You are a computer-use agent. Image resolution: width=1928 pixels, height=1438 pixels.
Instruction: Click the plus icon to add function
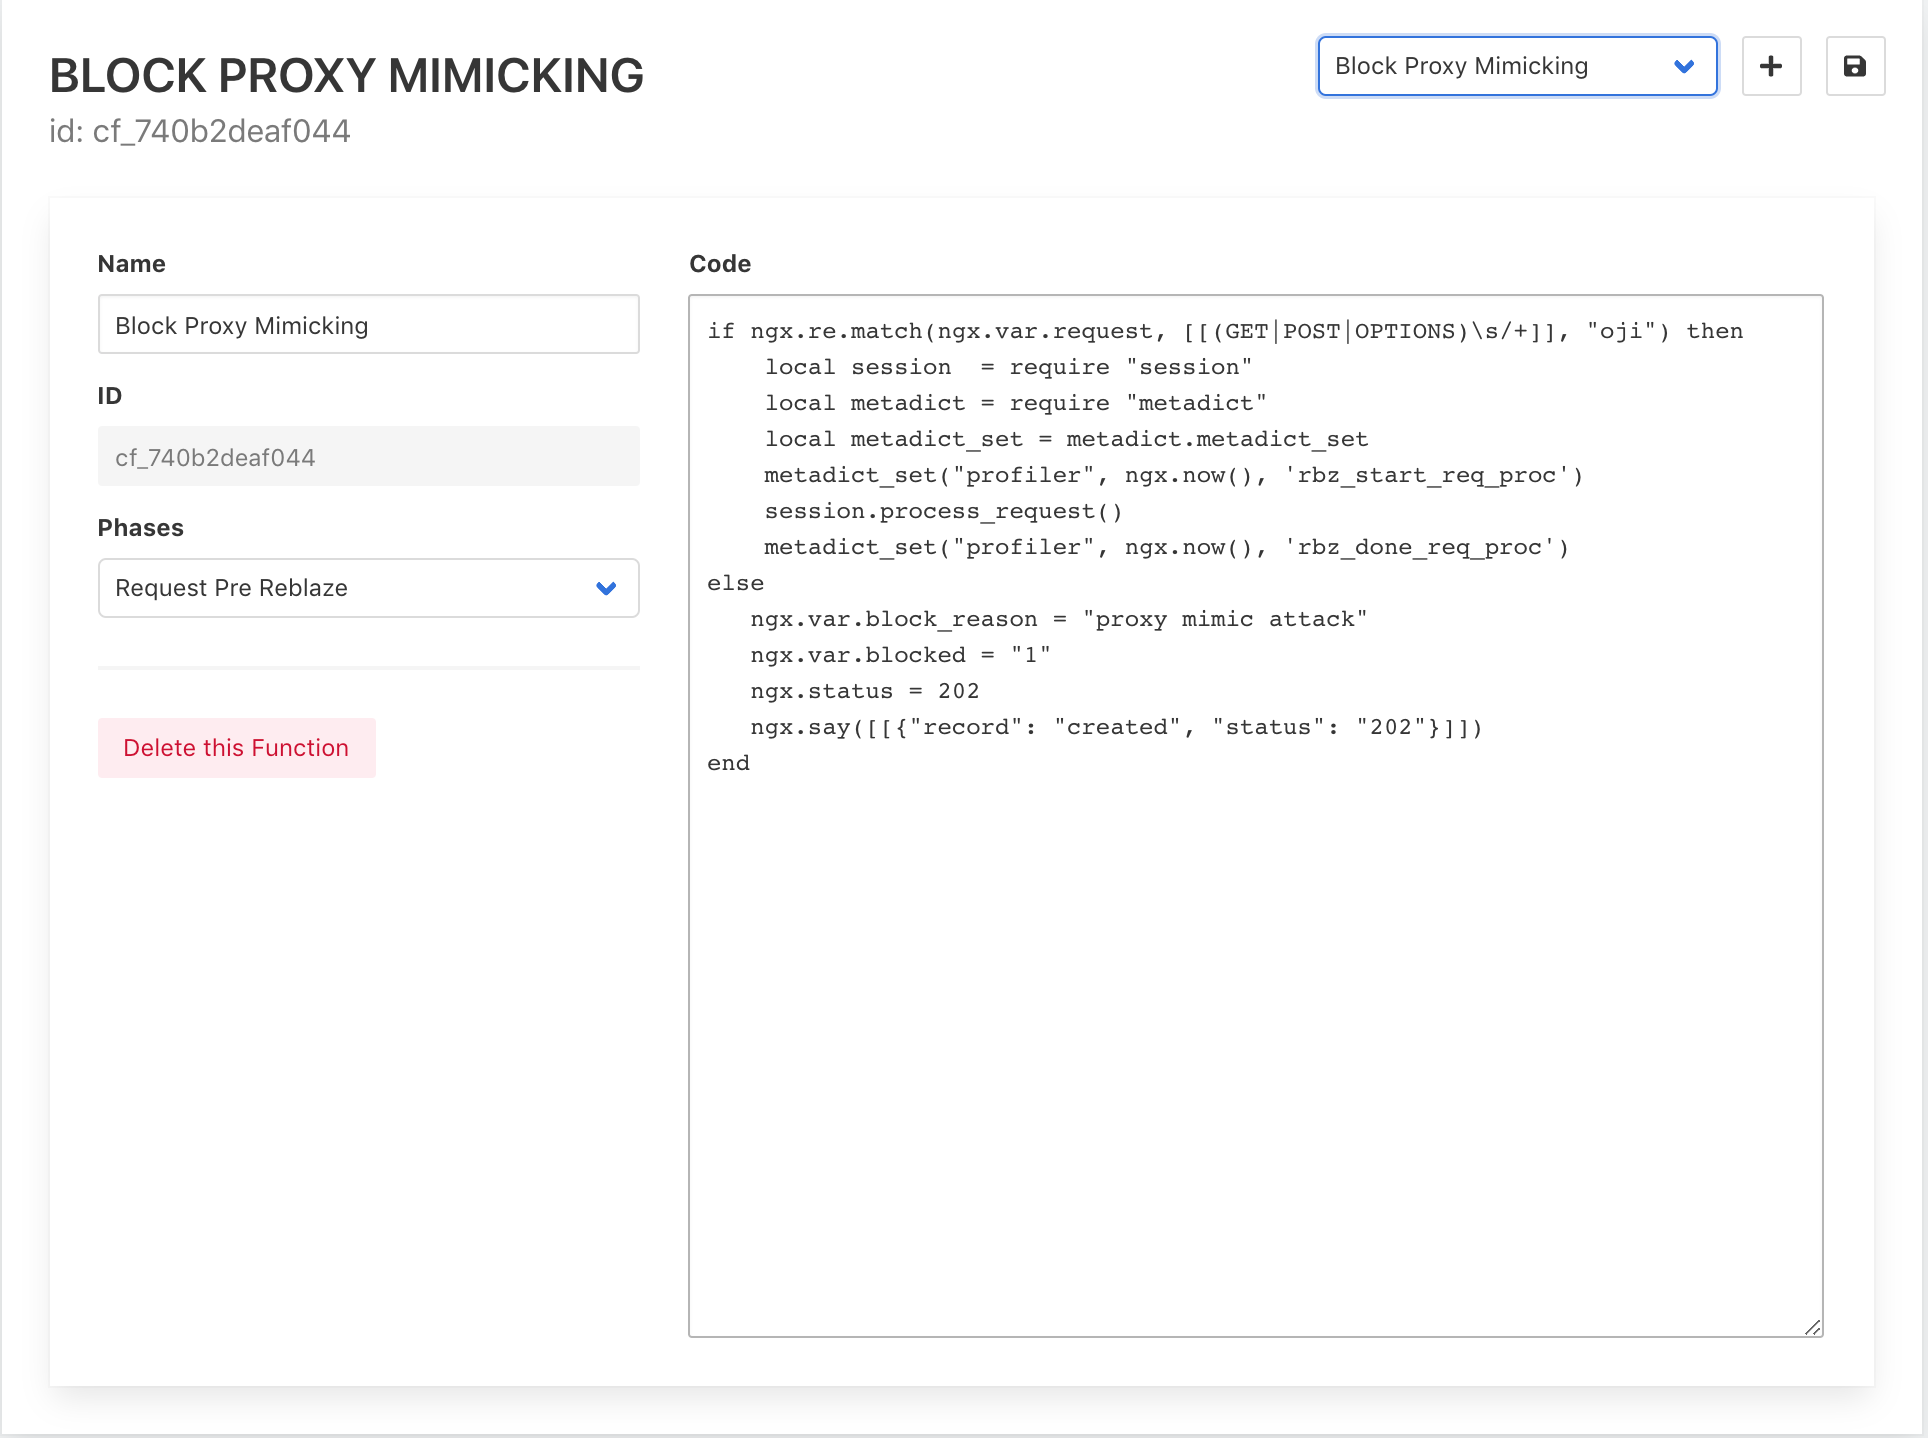tap(1771, 66)
